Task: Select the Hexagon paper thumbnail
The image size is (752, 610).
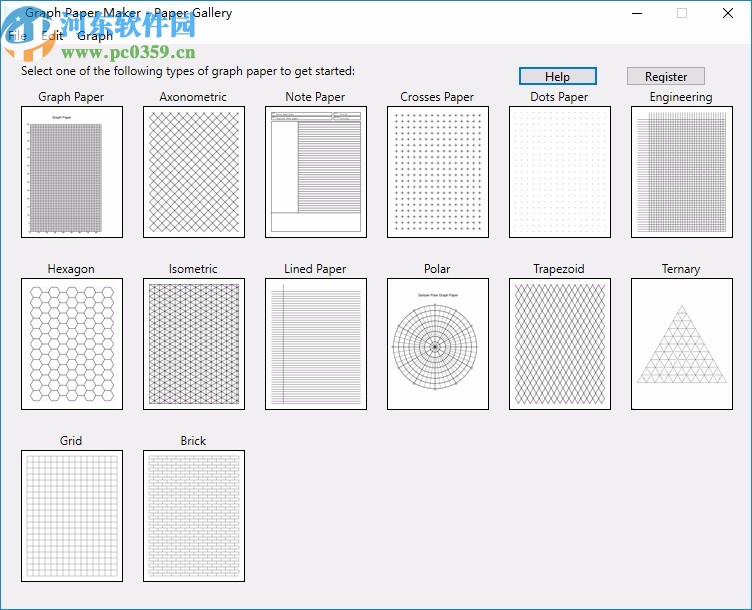Action: (72, 344)
